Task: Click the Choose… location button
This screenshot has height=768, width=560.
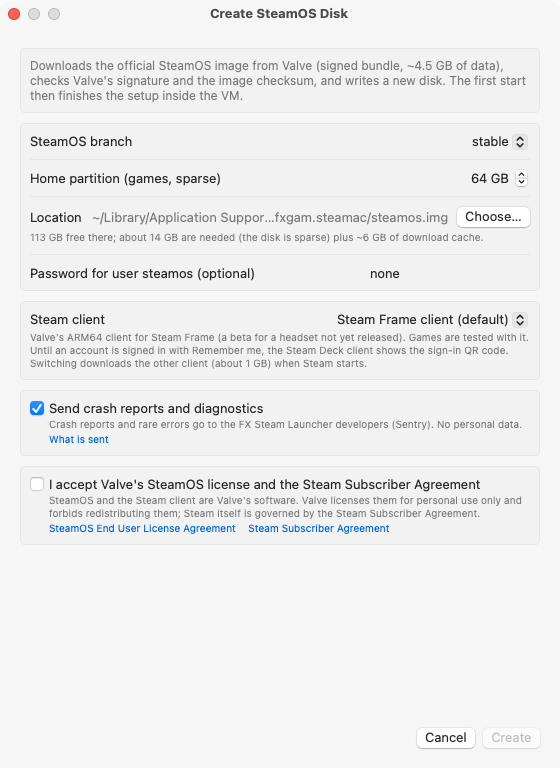Action: (493, 217)
